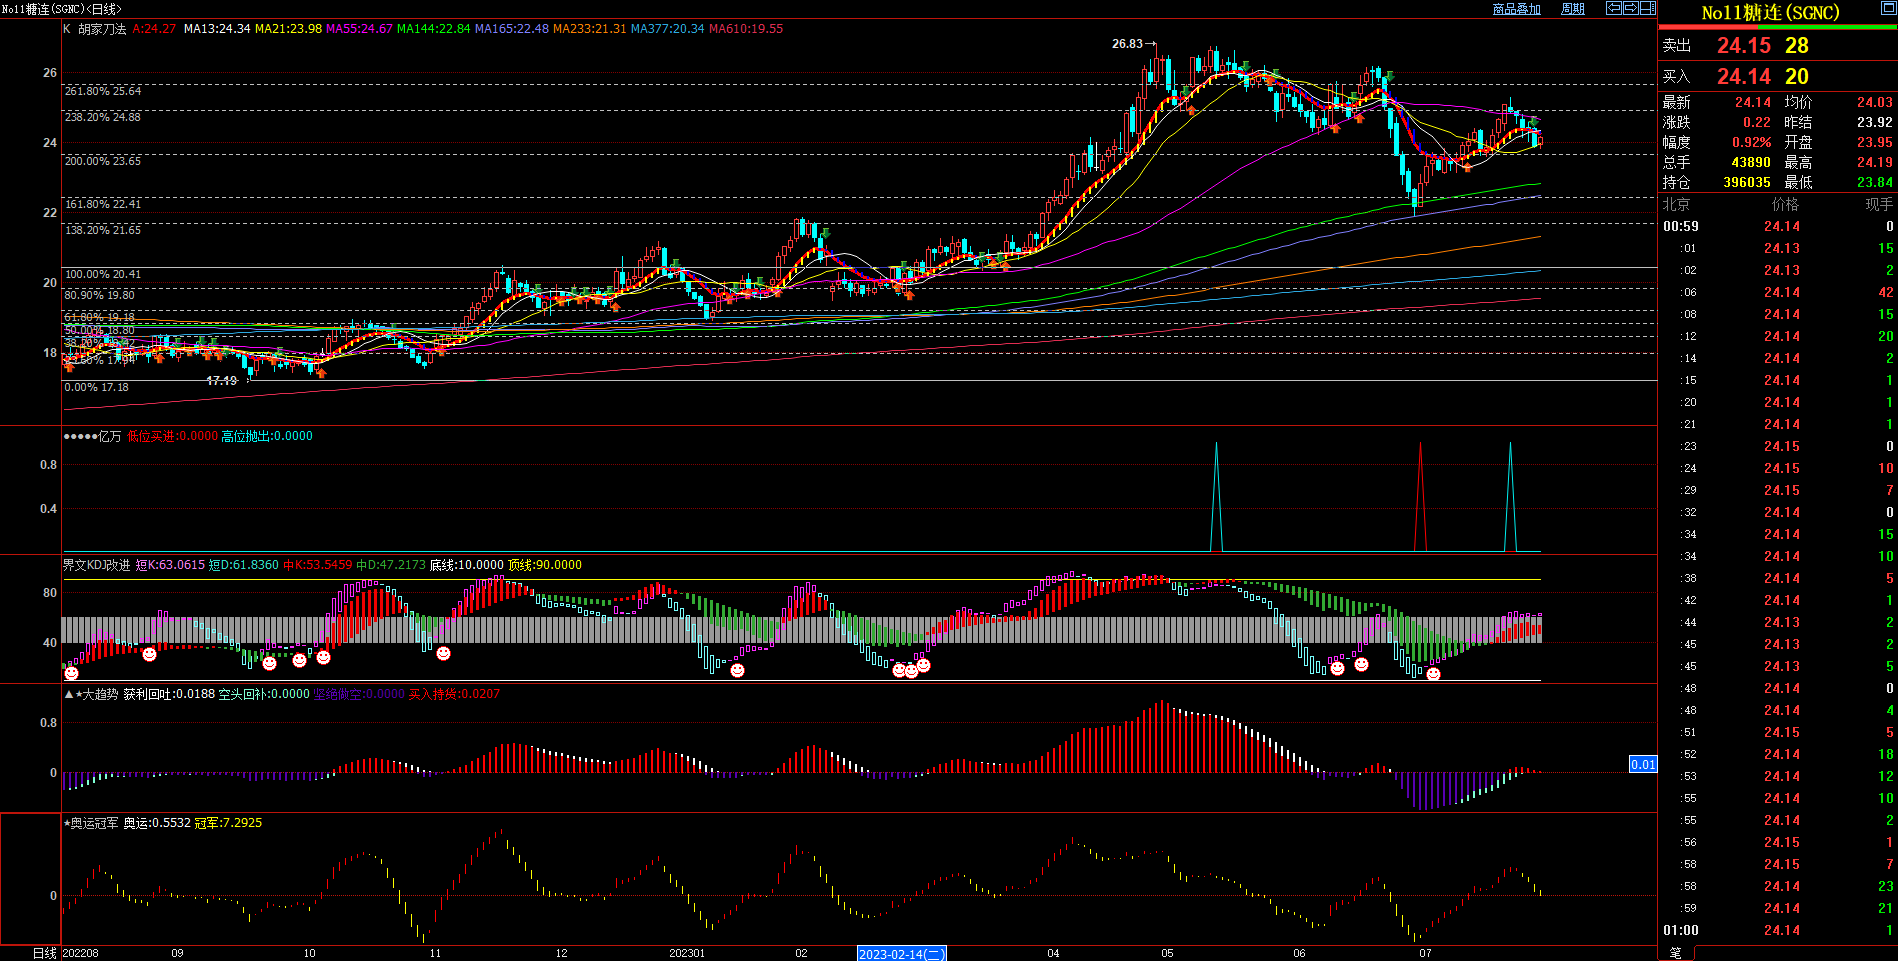Screen dimensions: 1898x961
Task: Collapse the 大趋势 indicator triangle
Action: [69, 694]
